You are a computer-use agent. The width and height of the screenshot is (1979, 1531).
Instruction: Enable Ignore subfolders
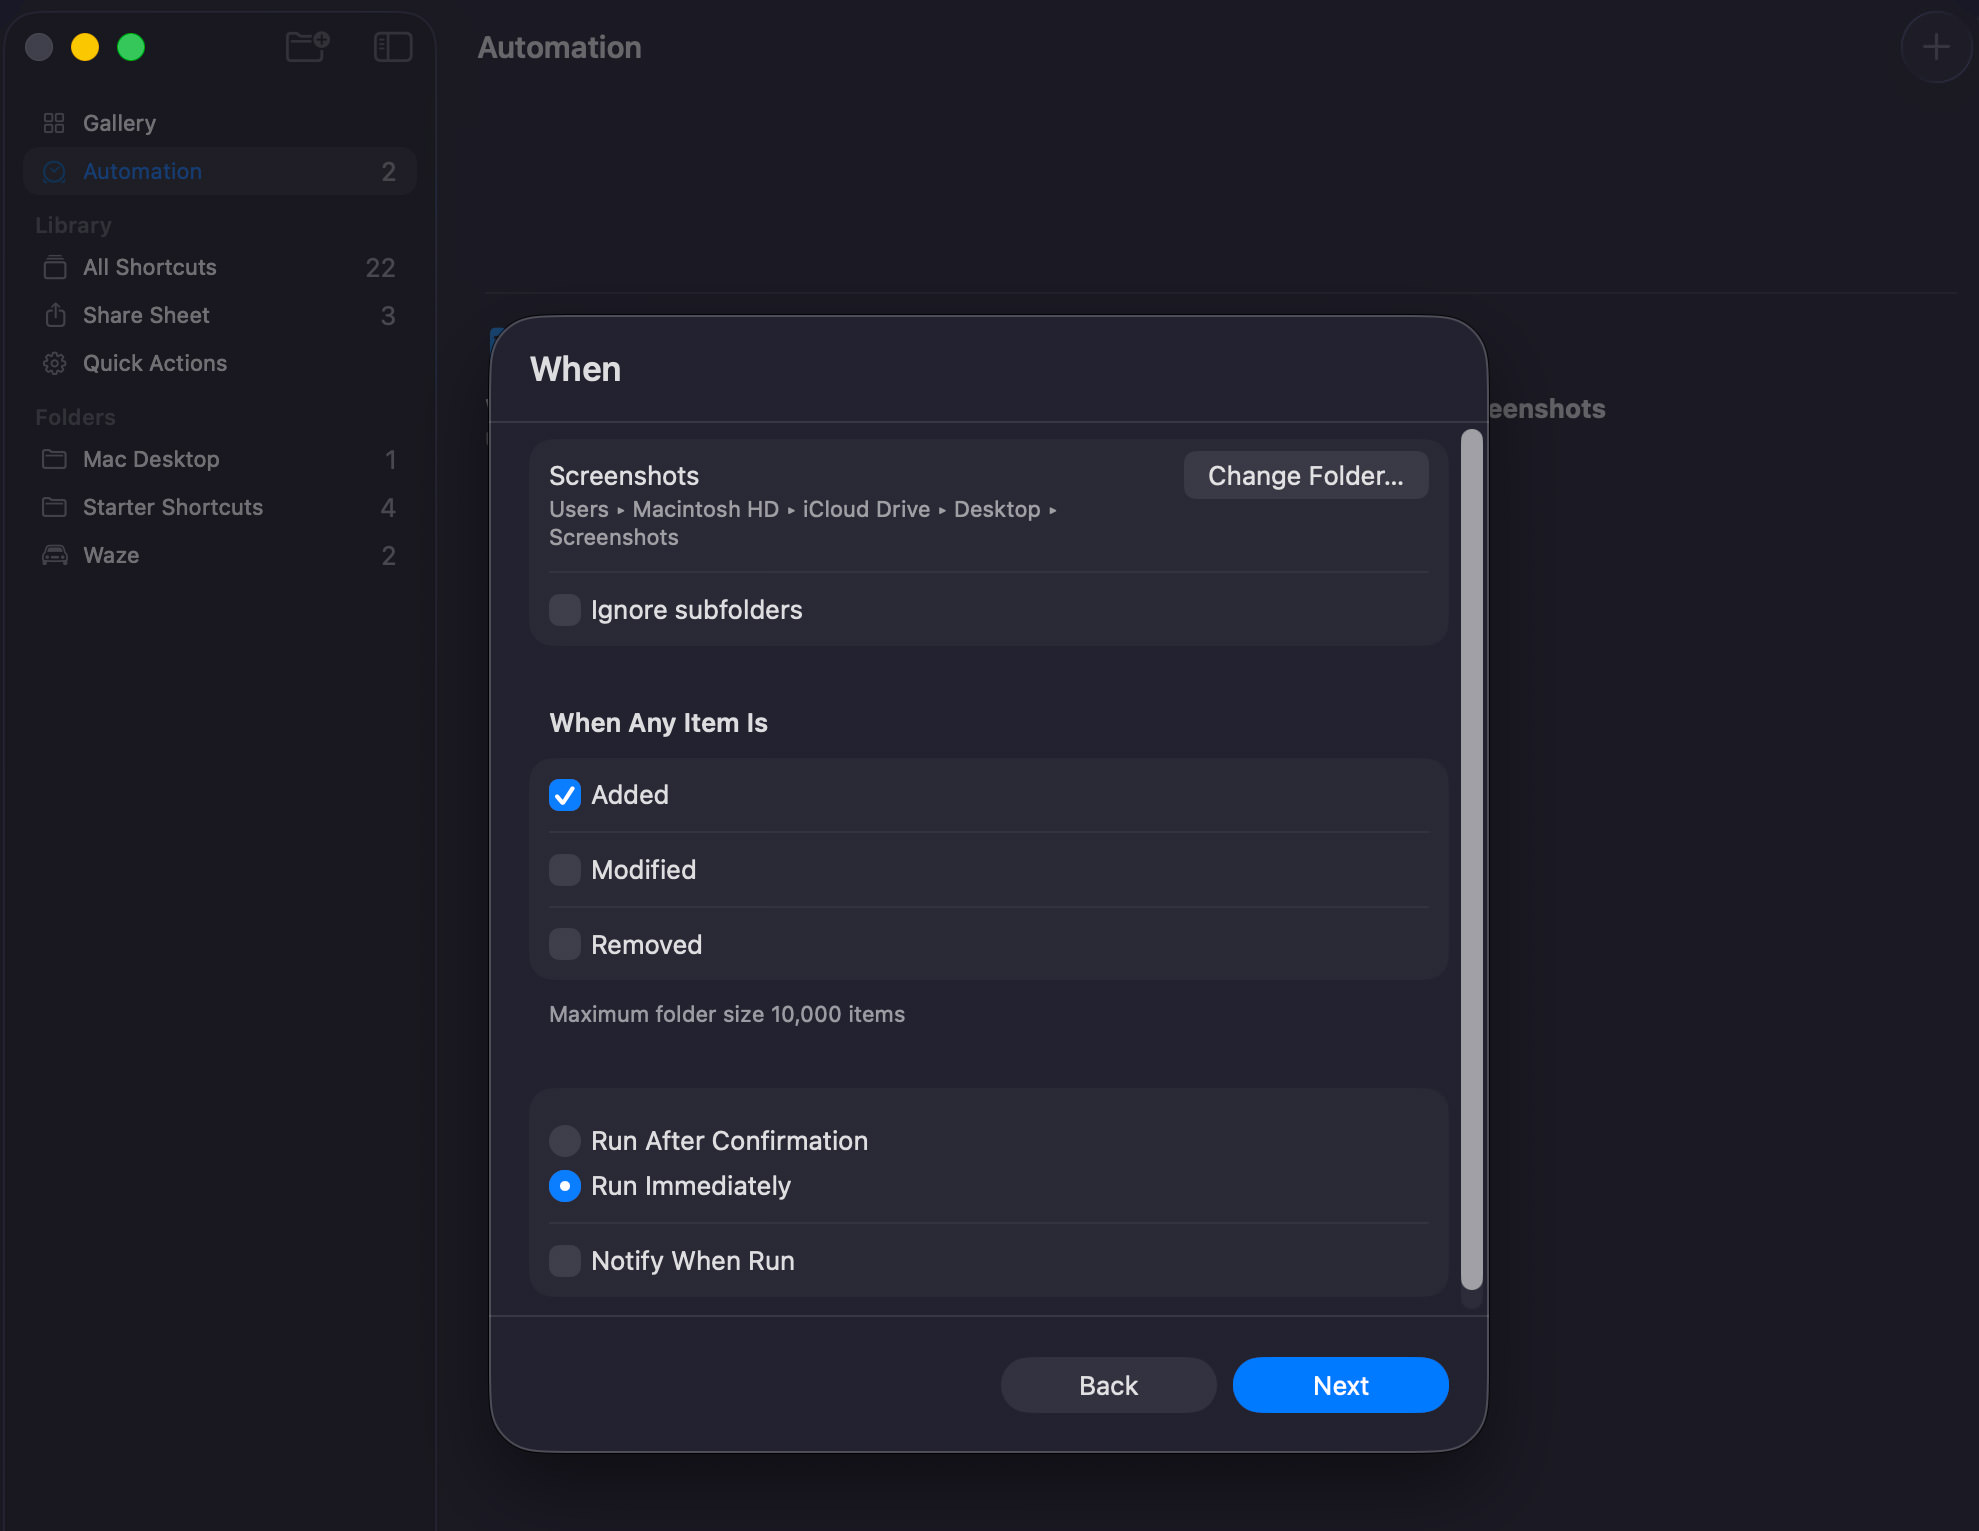(x=564, y=609)
